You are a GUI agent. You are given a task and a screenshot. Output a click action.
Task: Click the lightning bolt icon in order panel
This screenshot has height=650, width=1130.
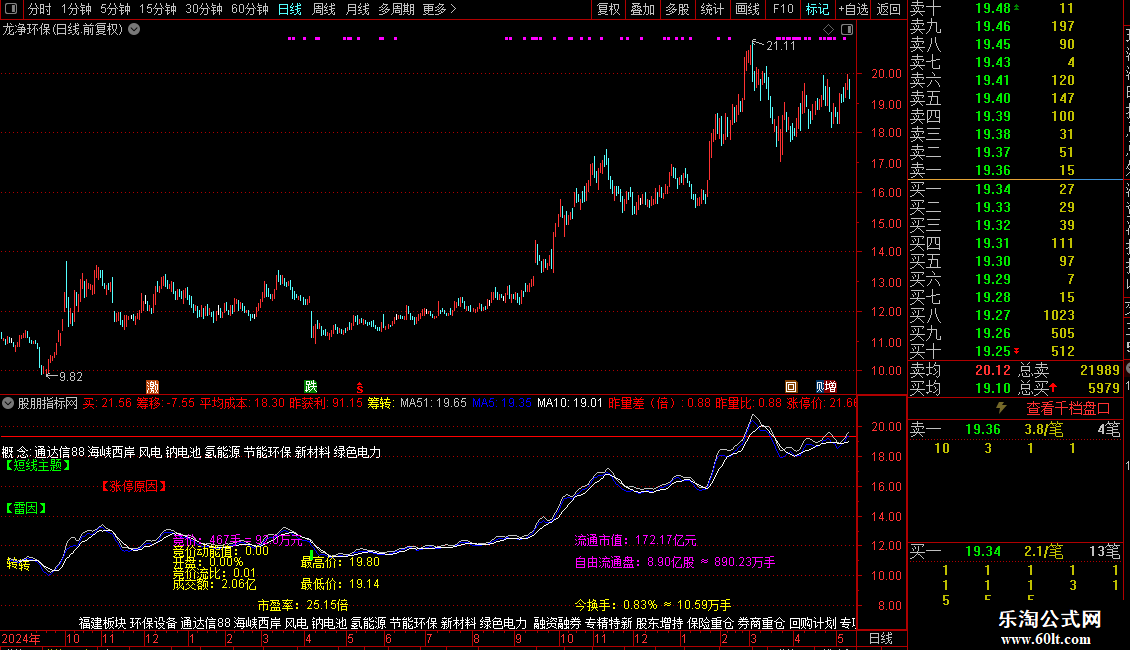[1001, 408]
